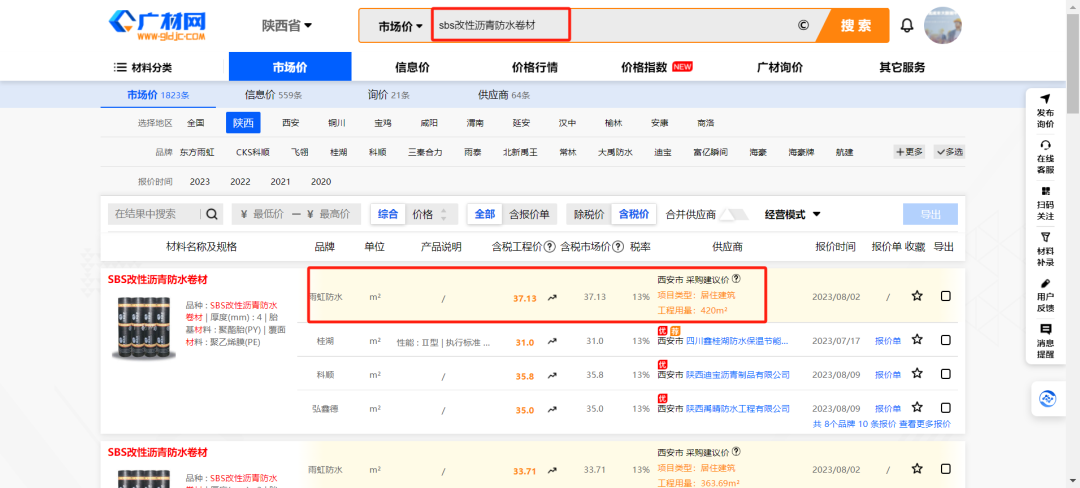Image resolution: width=1080 pixels, height=488 pixels.
Task: Toggle the 合并供应商 switch
Action: 734,214
